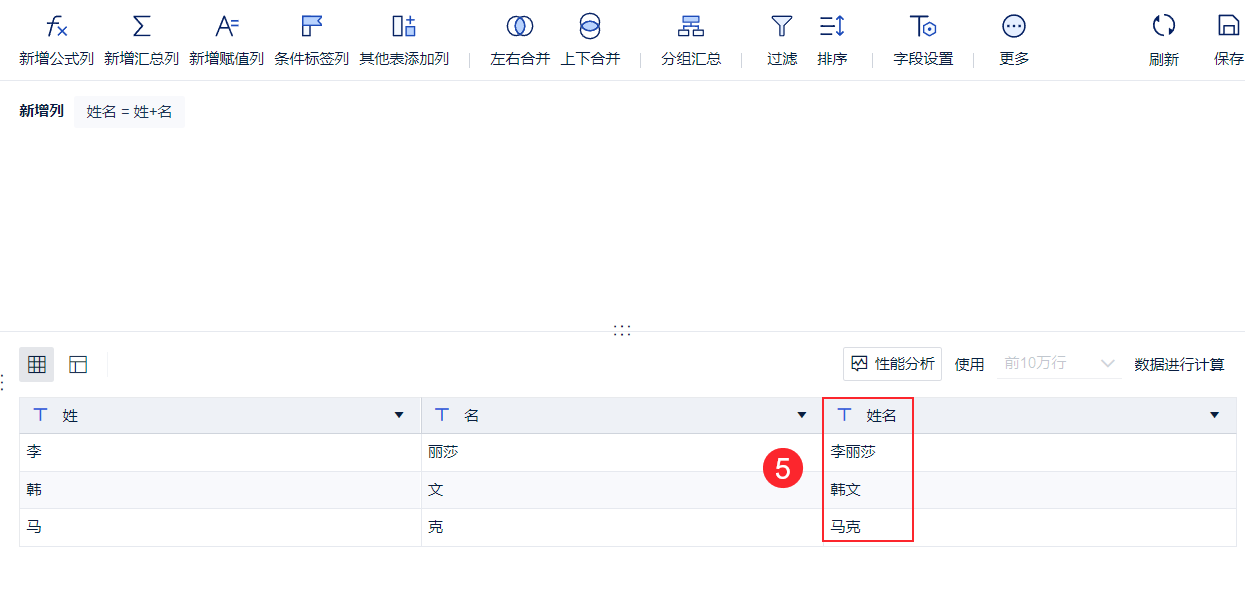Click the 排序 sort icon
The height and width of the screenshot is (597, 1245).
[x=832, y=27]
